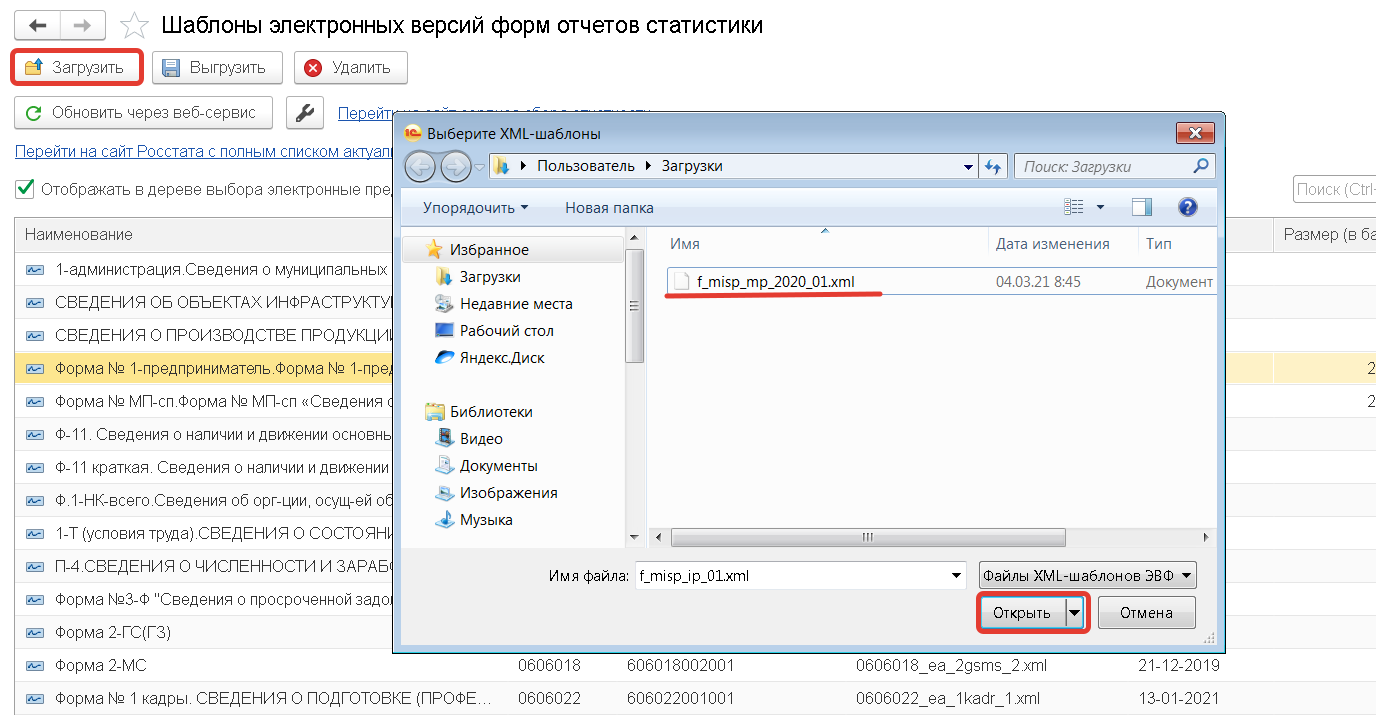Click the favorites star next to title
This screenshot has height=715, width=1376.
pos(134,26)
